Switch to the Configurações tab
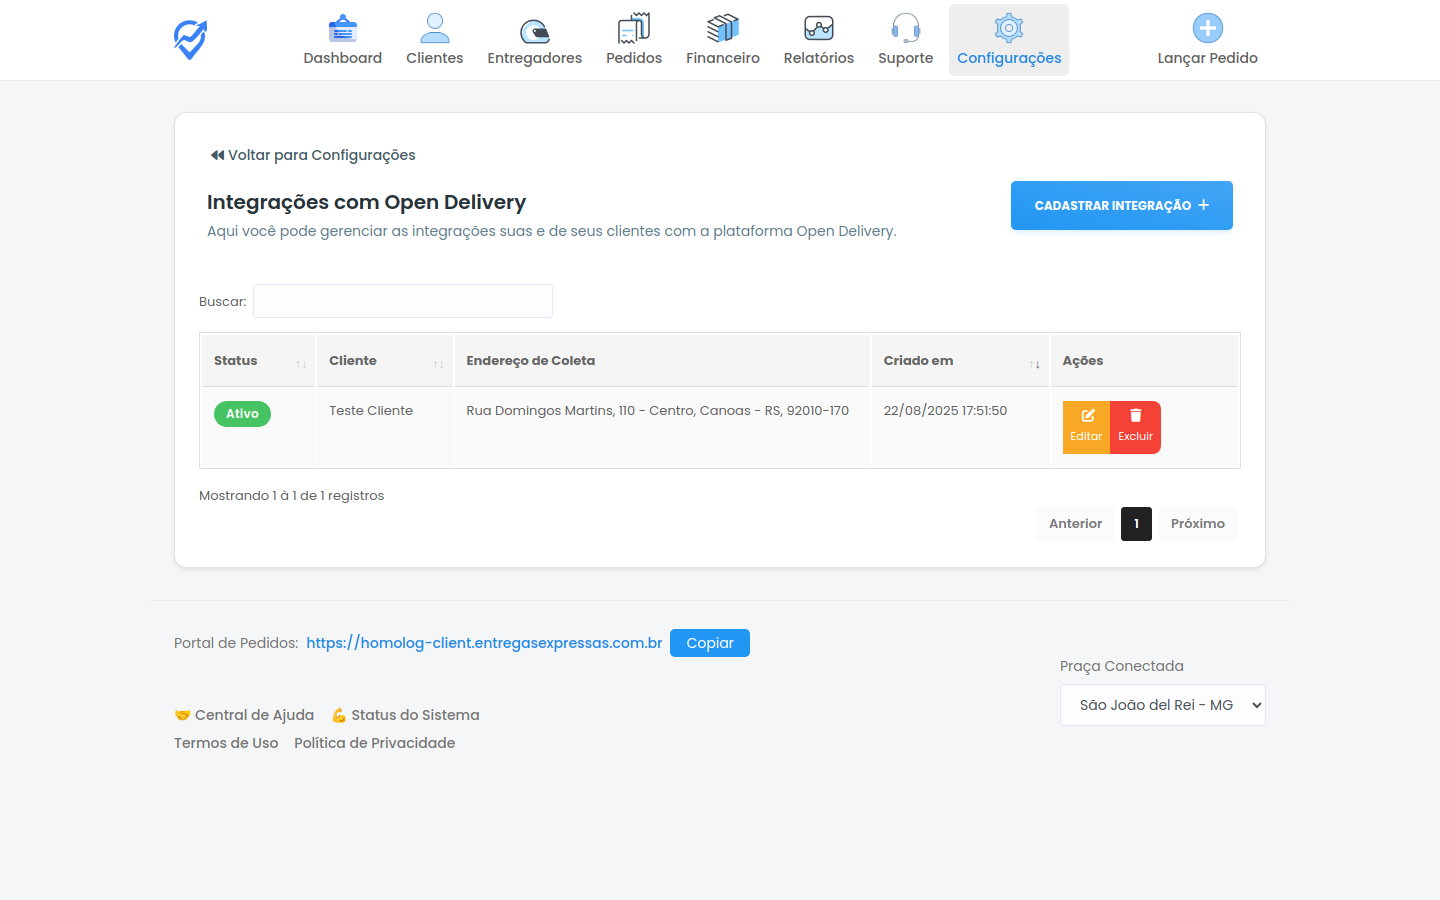1440x900 pixels. click(x=1008, y=39)
